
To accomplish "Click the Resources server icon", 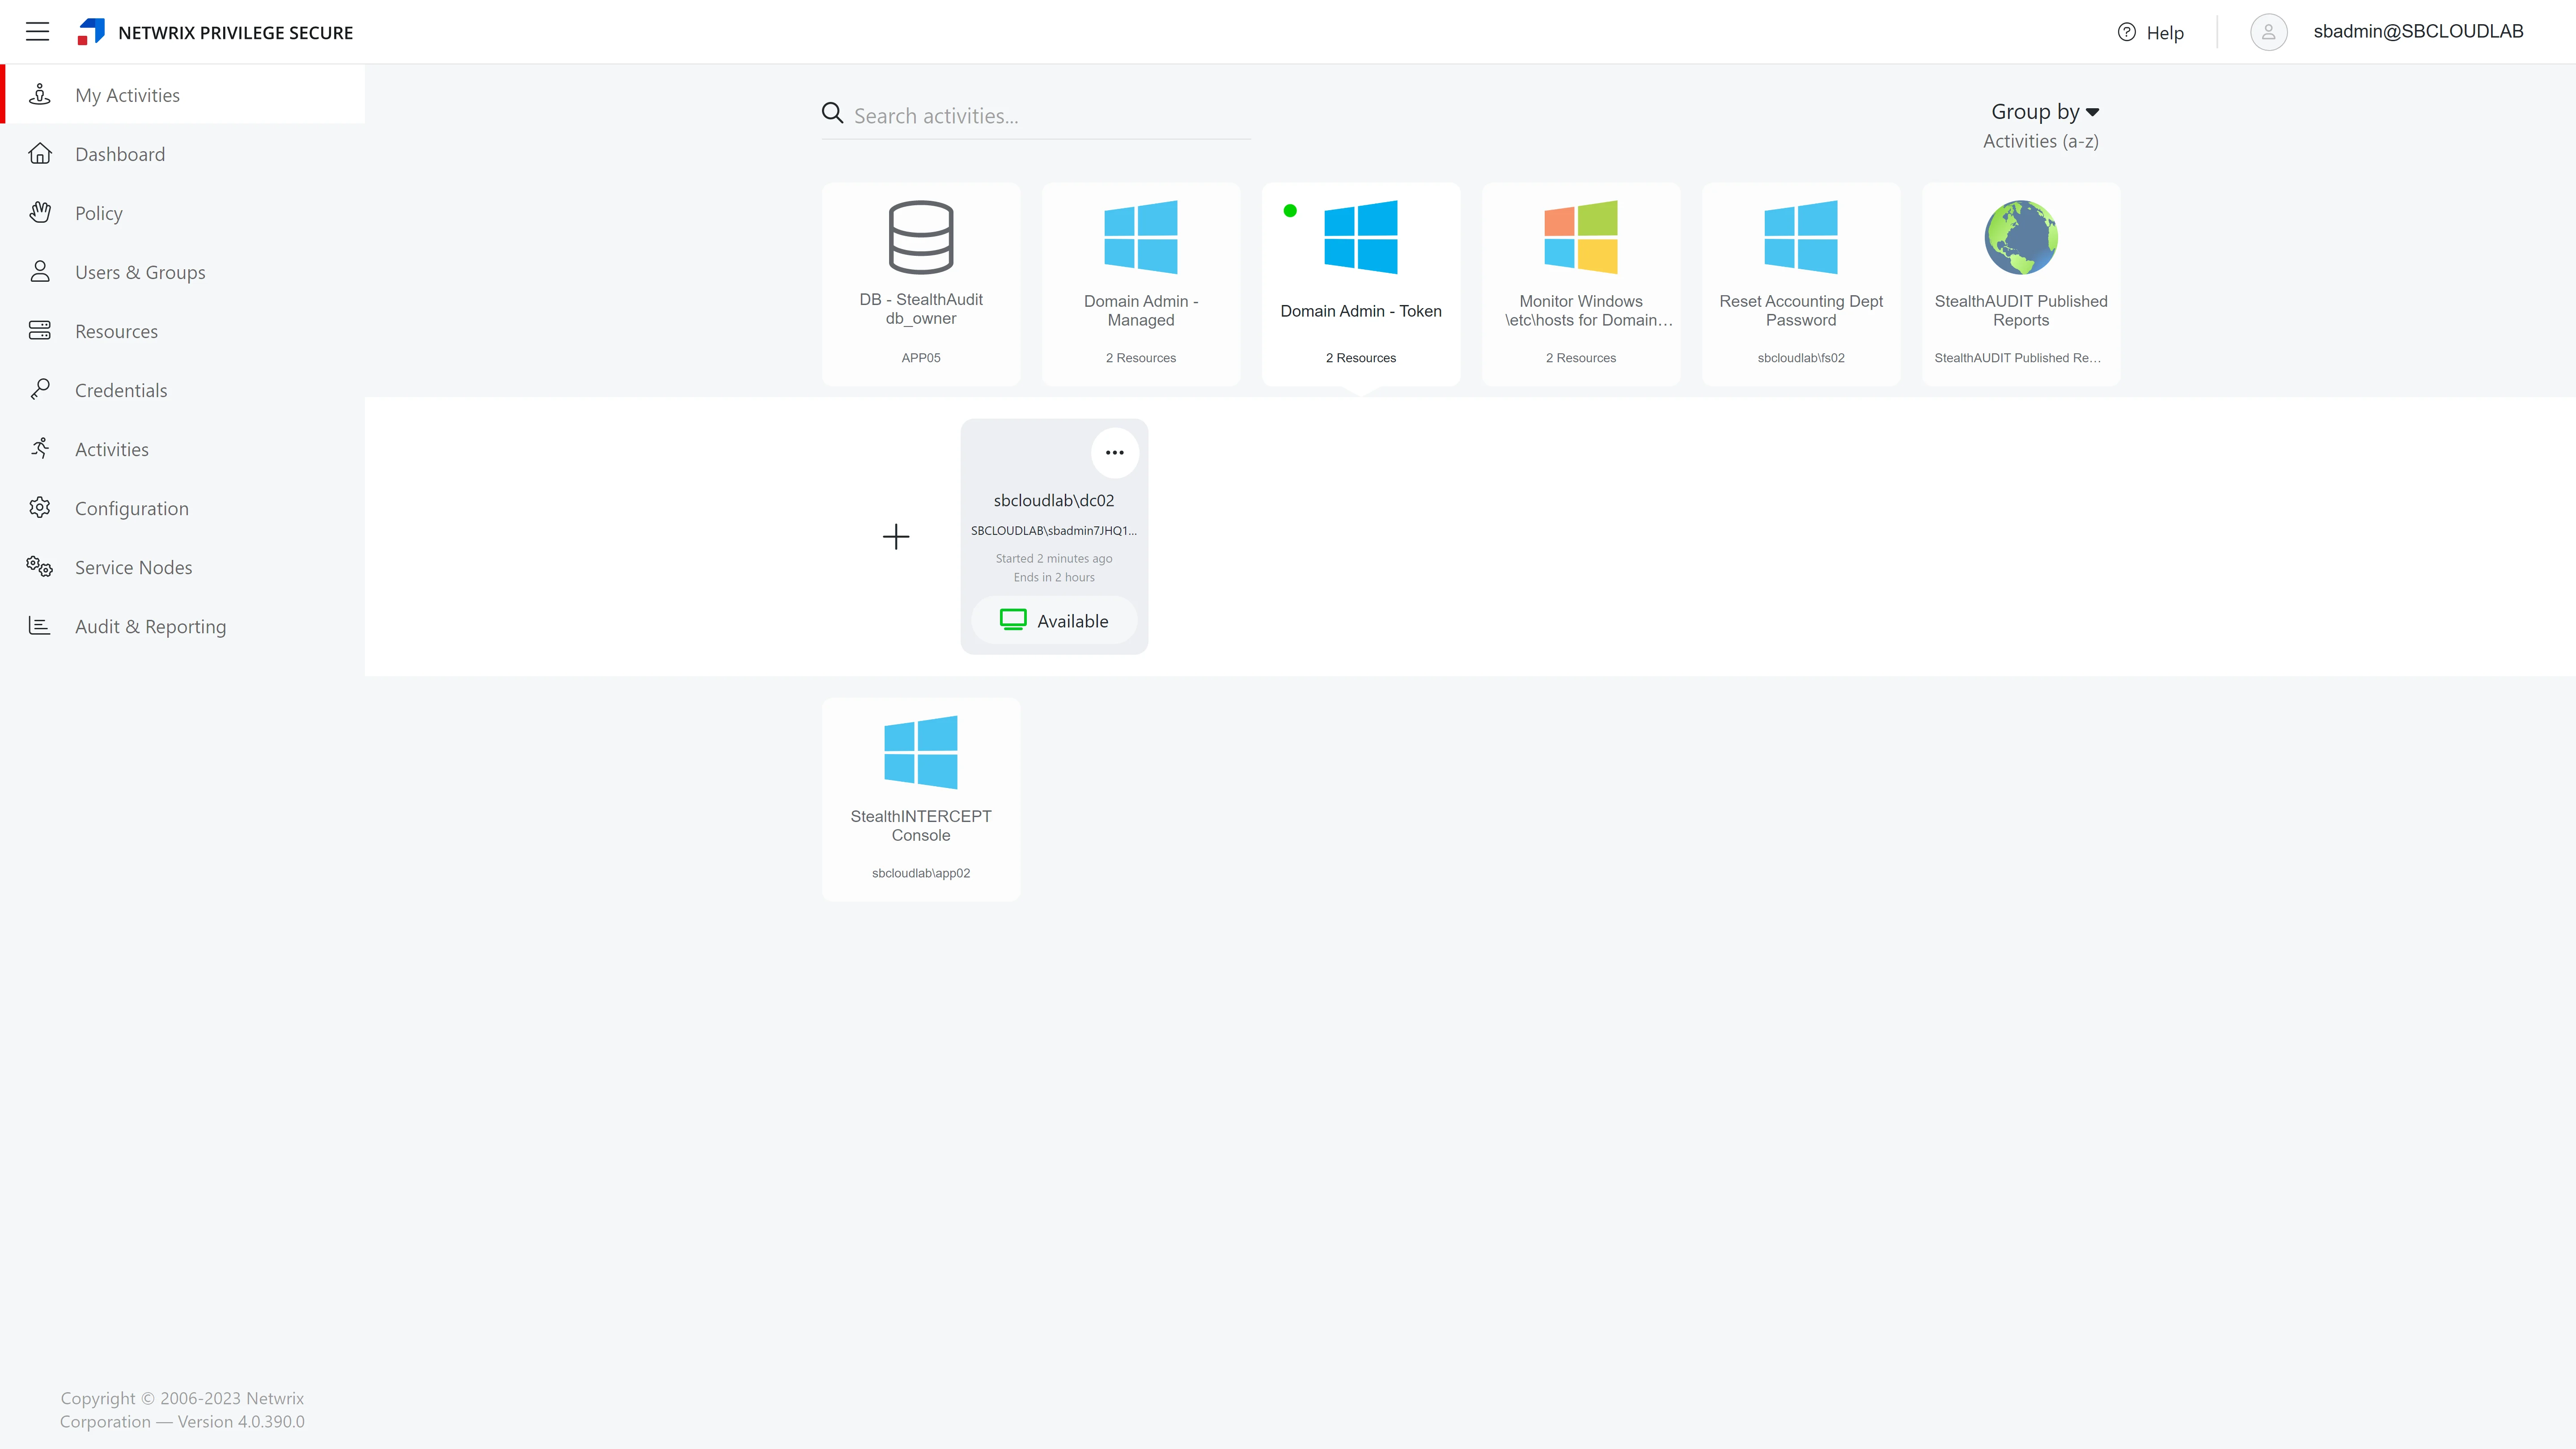I will (40, 330).
